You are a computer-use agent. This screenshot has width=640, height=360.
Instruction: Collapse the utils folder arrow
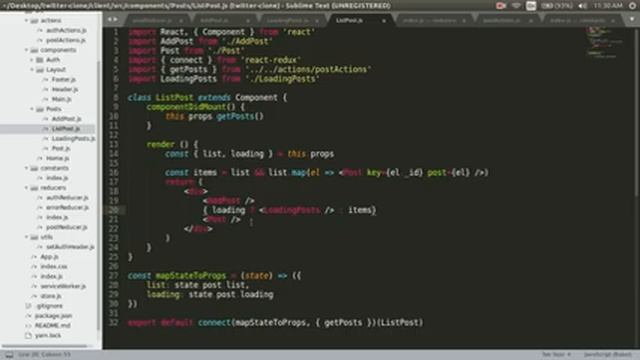coord(27,237)
